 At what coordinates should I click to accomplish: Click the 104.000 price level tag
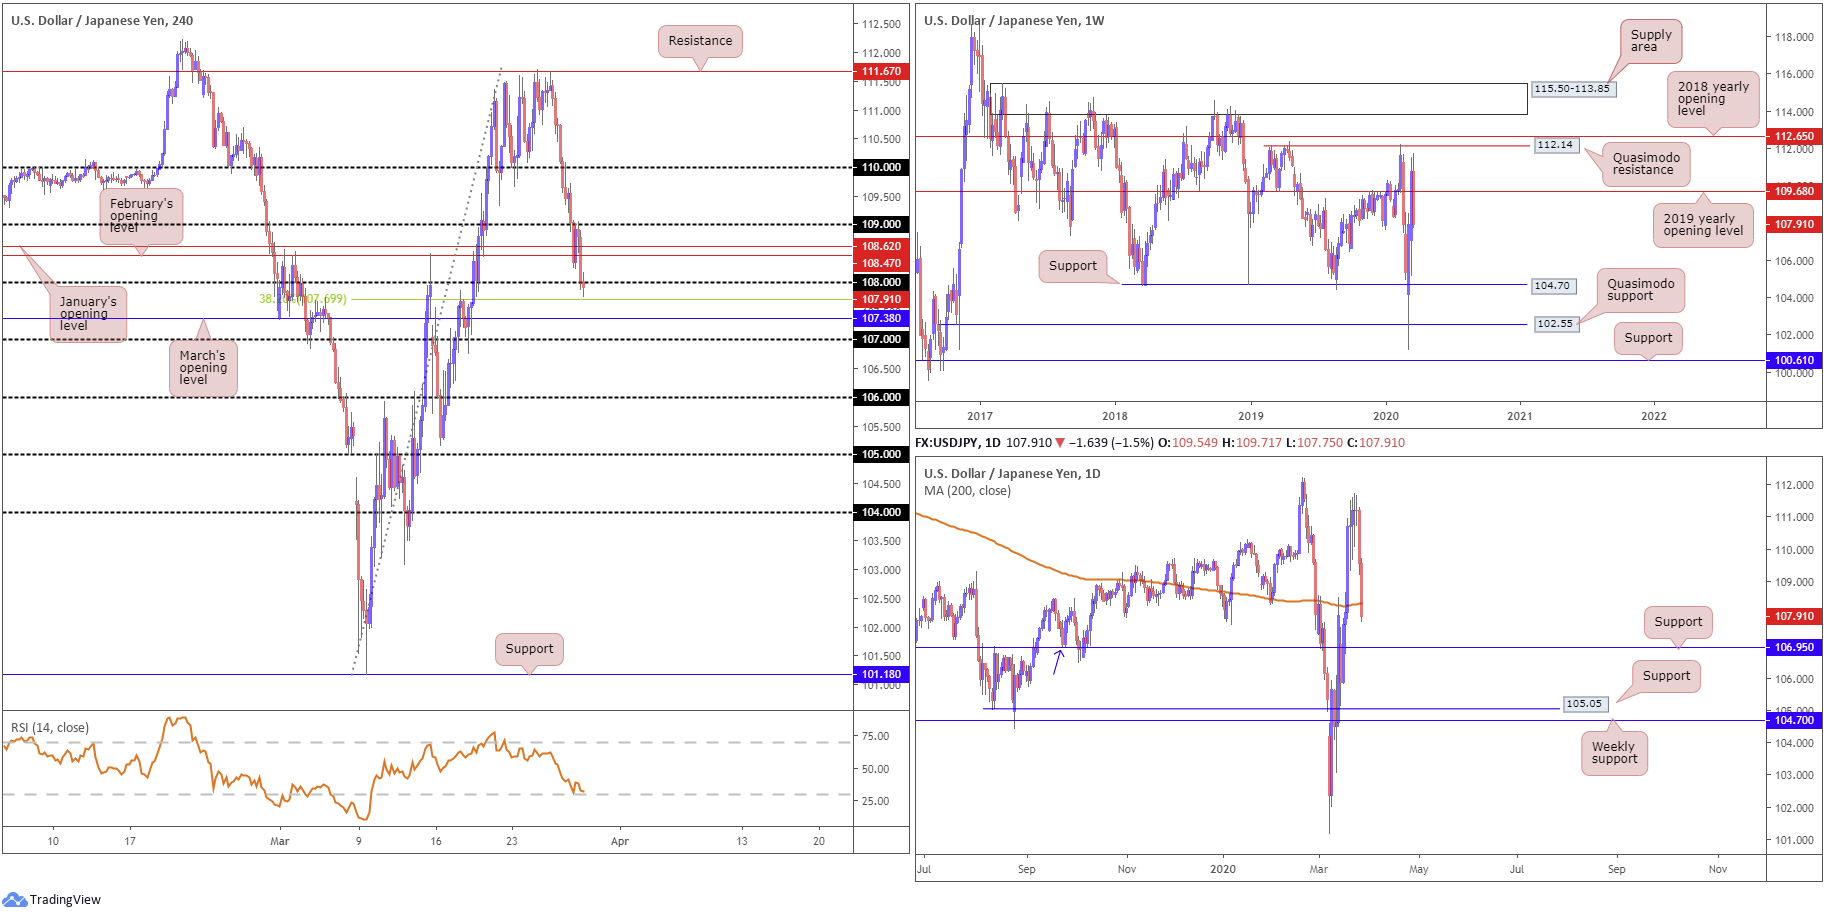point(881,512)
